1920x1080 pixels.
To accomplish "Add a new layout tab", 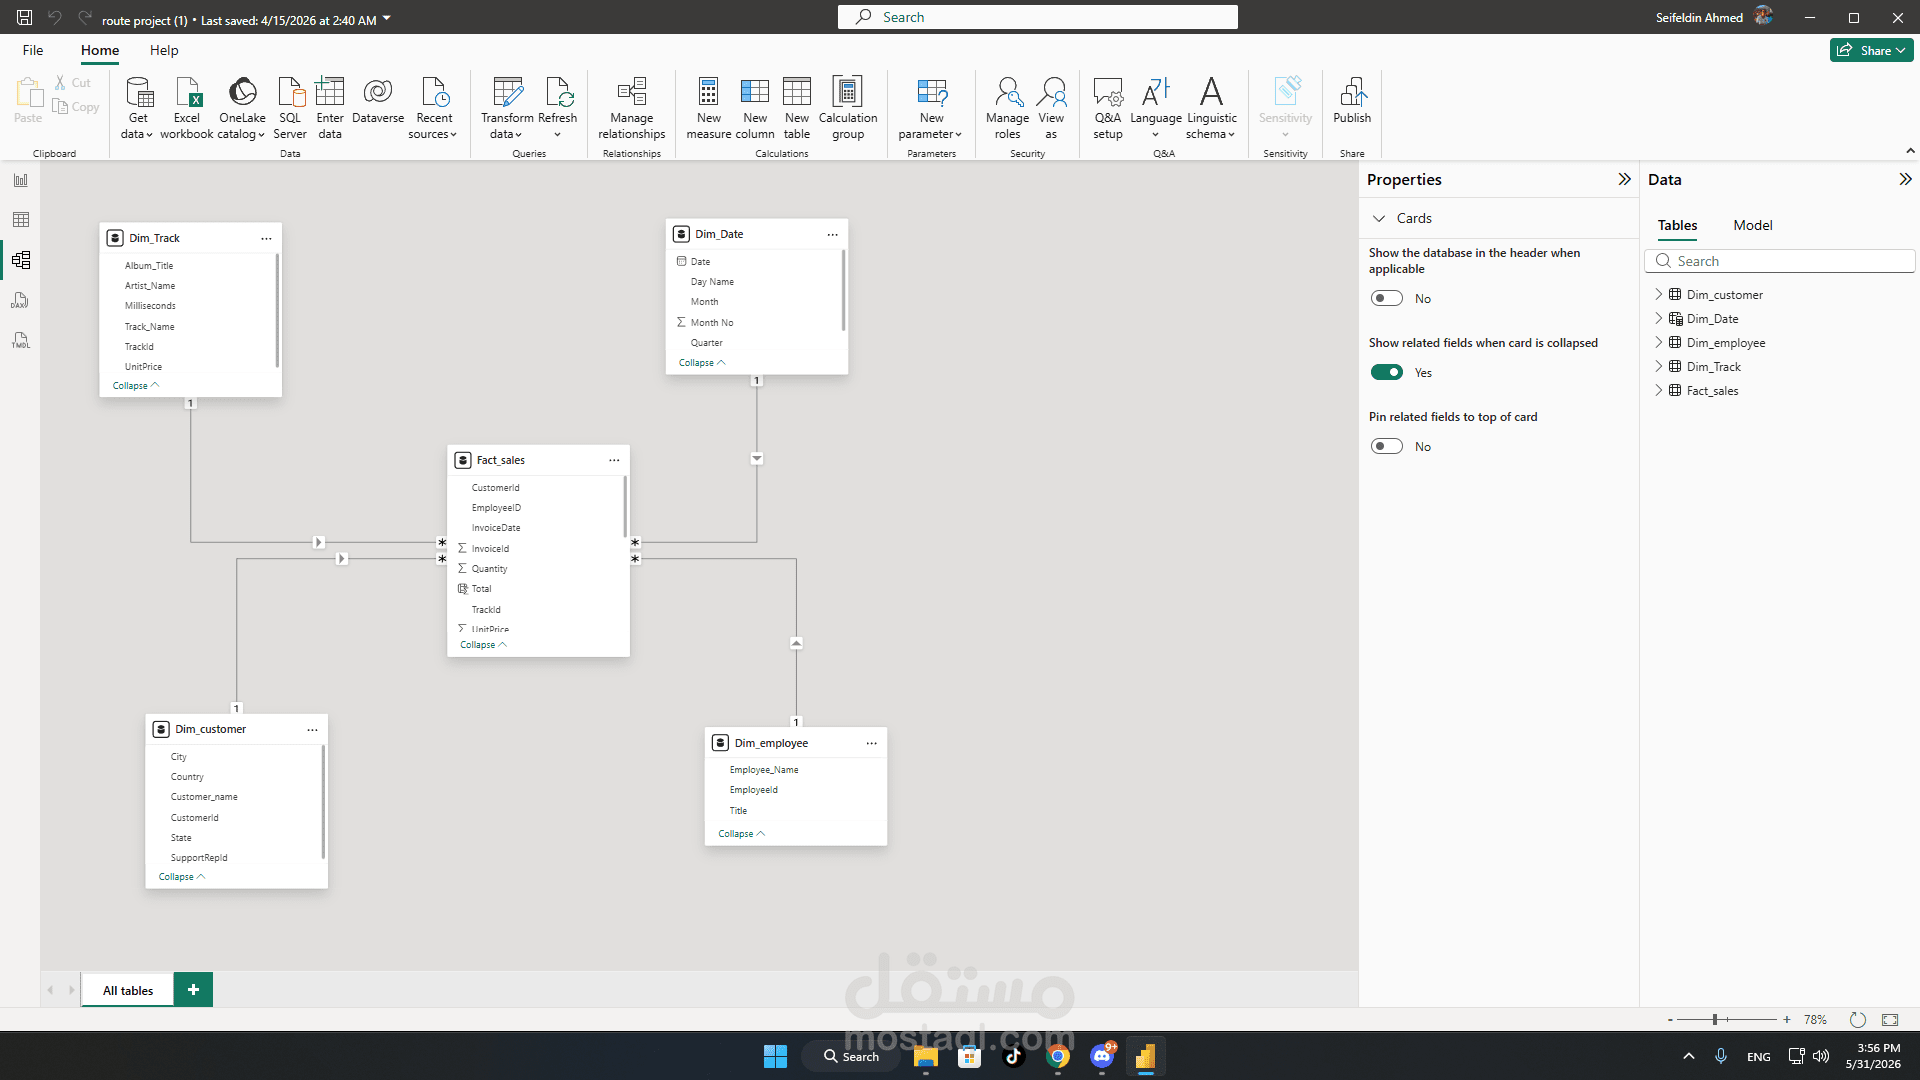I will coord(193,990).
